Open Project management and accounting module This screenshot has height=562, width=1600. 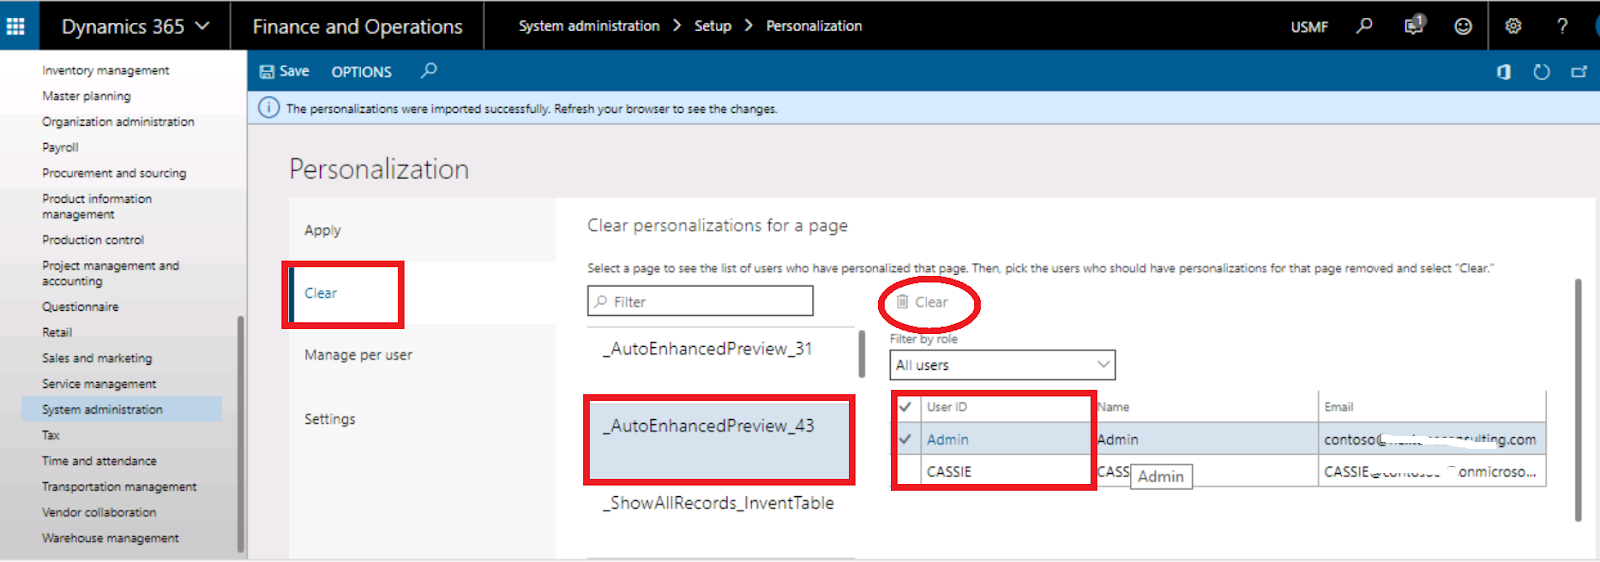pyautogui.click(x=110, y=273)
